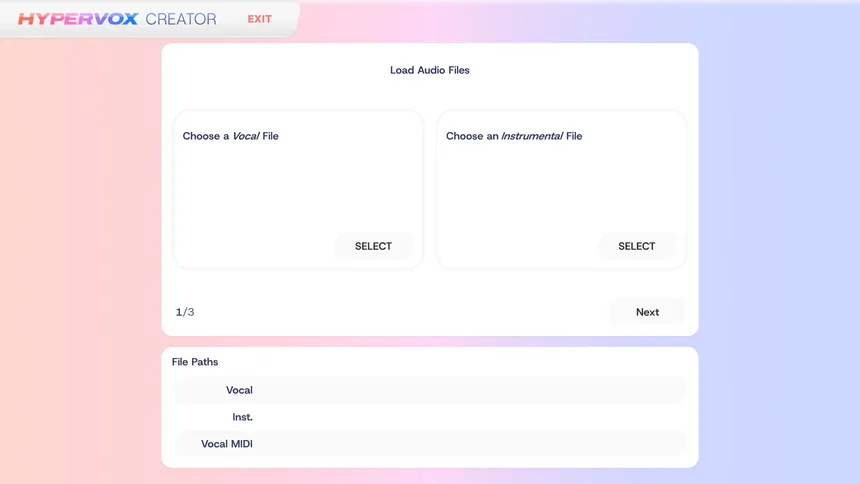Screen dimensions: 860x484
Task: Click the "Choose an Instrumental File" label
Action: coord(513,136)
